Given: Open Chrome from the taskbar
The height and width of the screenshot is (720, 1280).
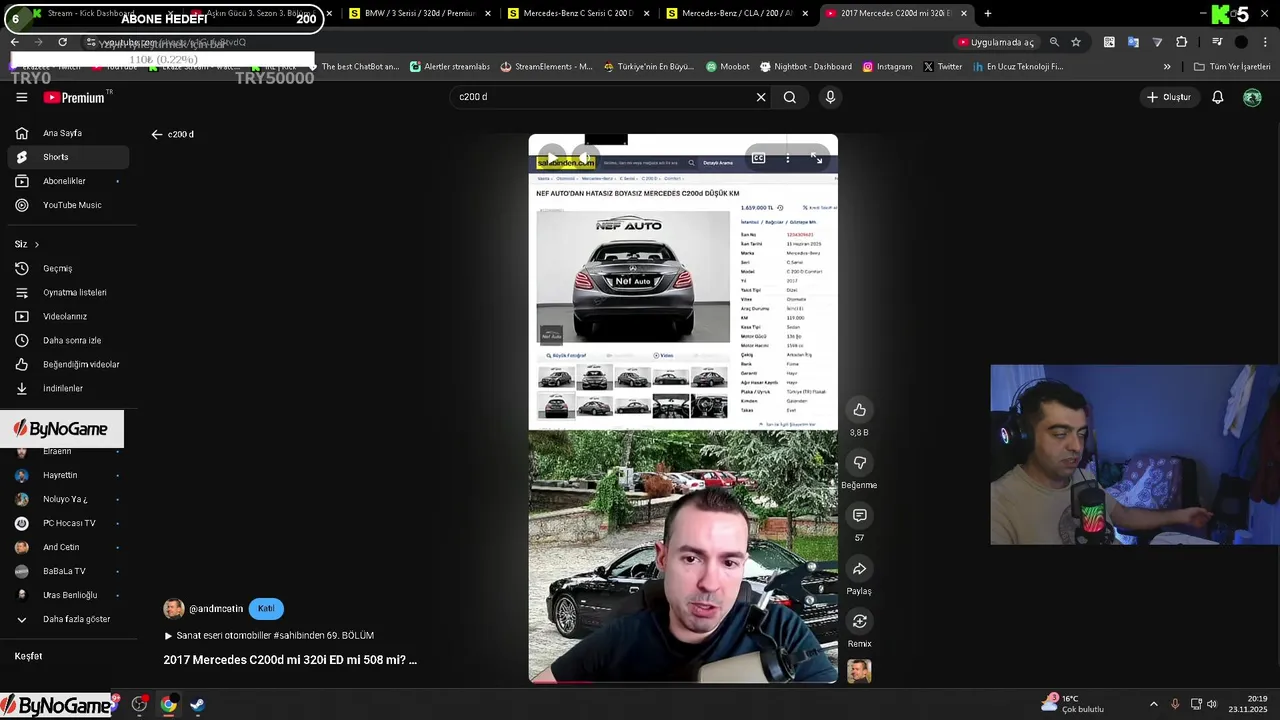Looking at the screenshot, I should (x=168, y=705).
